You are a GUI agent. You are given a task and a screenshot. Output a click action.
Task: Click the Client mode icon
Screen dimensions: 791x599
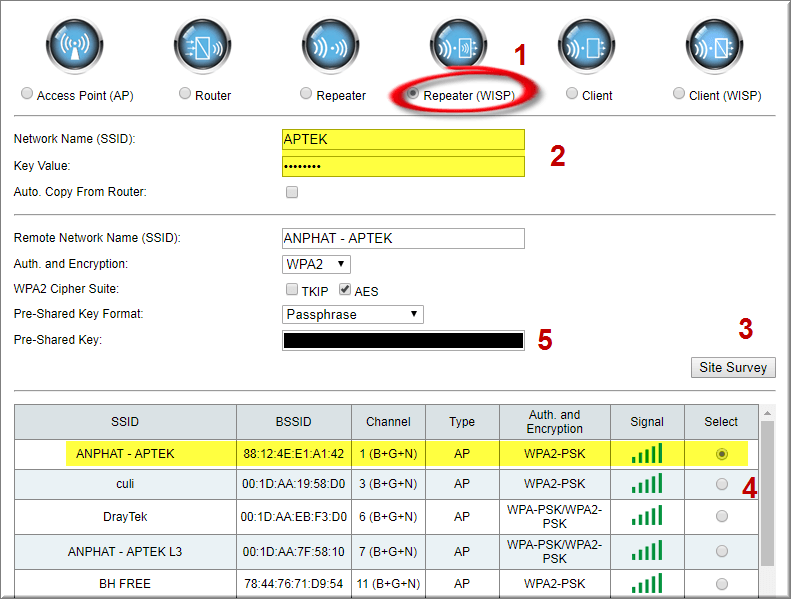click(x=586, y=46)
